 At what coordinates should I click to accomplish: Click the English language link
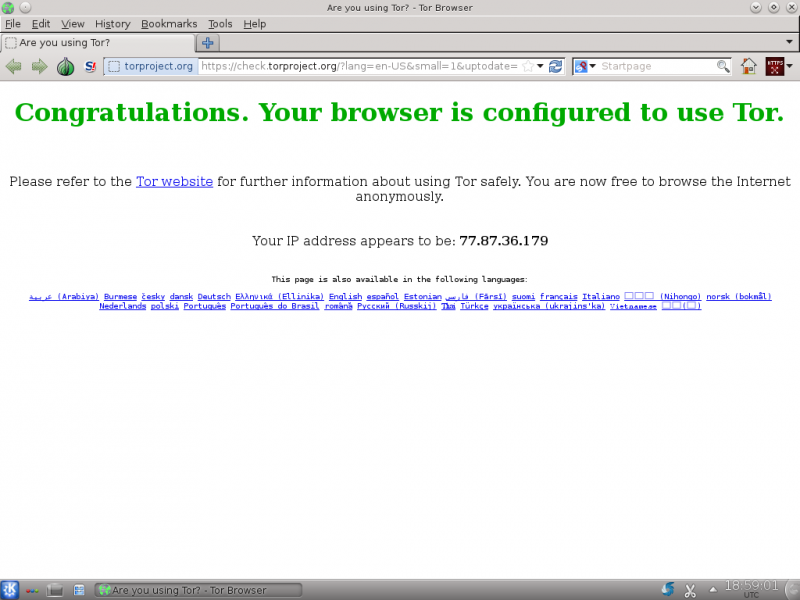[345, 296]
